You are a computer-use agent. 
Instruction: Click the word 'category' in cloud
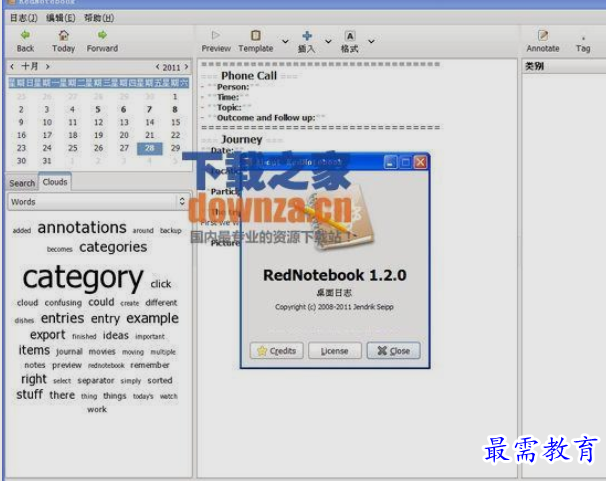click(83, 278)
